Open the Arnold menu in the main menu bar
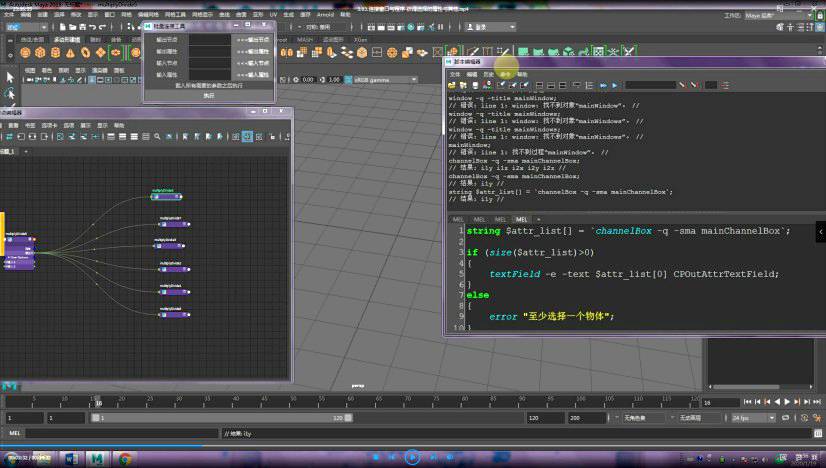Viewport: 826px width, 468px height. (325, 15)
